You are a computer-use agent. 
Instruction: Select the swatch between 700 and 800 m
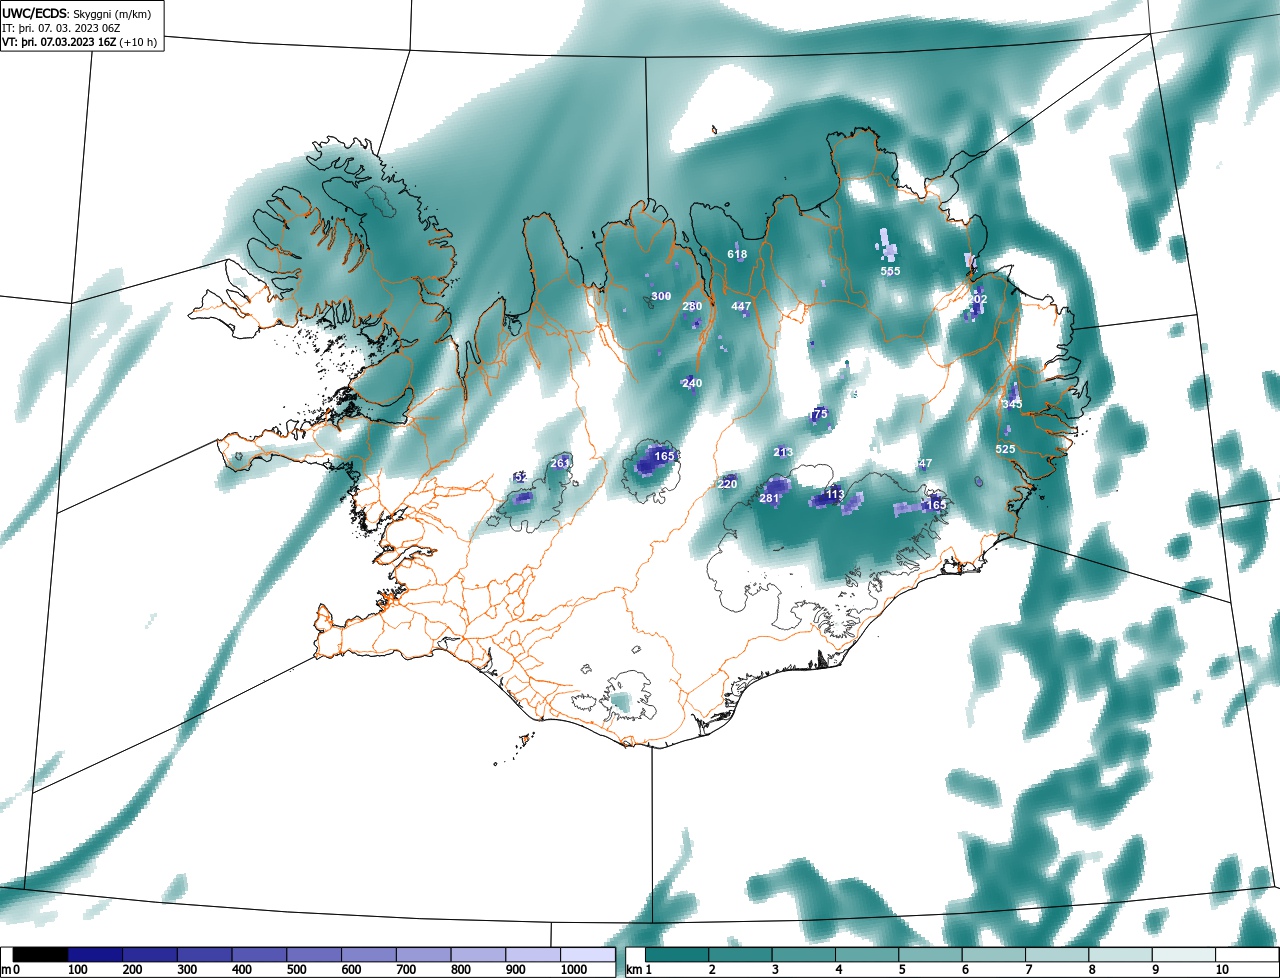[424, 955]
